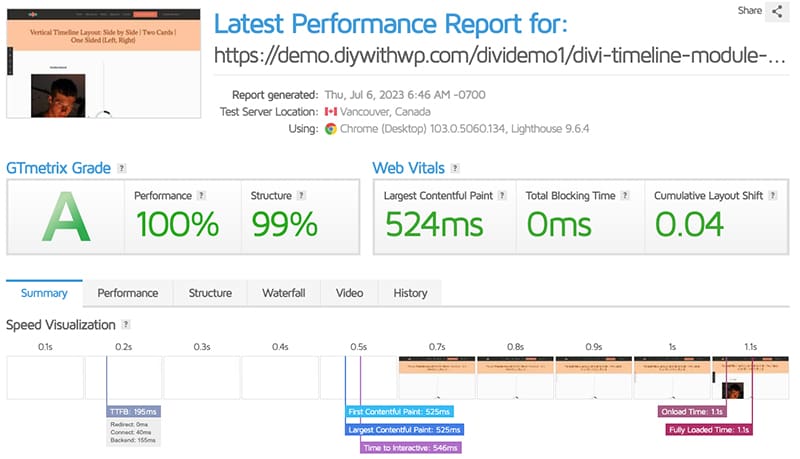Click Total Blocking Time help icon
The height and width of the screenshot is (459, 800).
(624, 195)
